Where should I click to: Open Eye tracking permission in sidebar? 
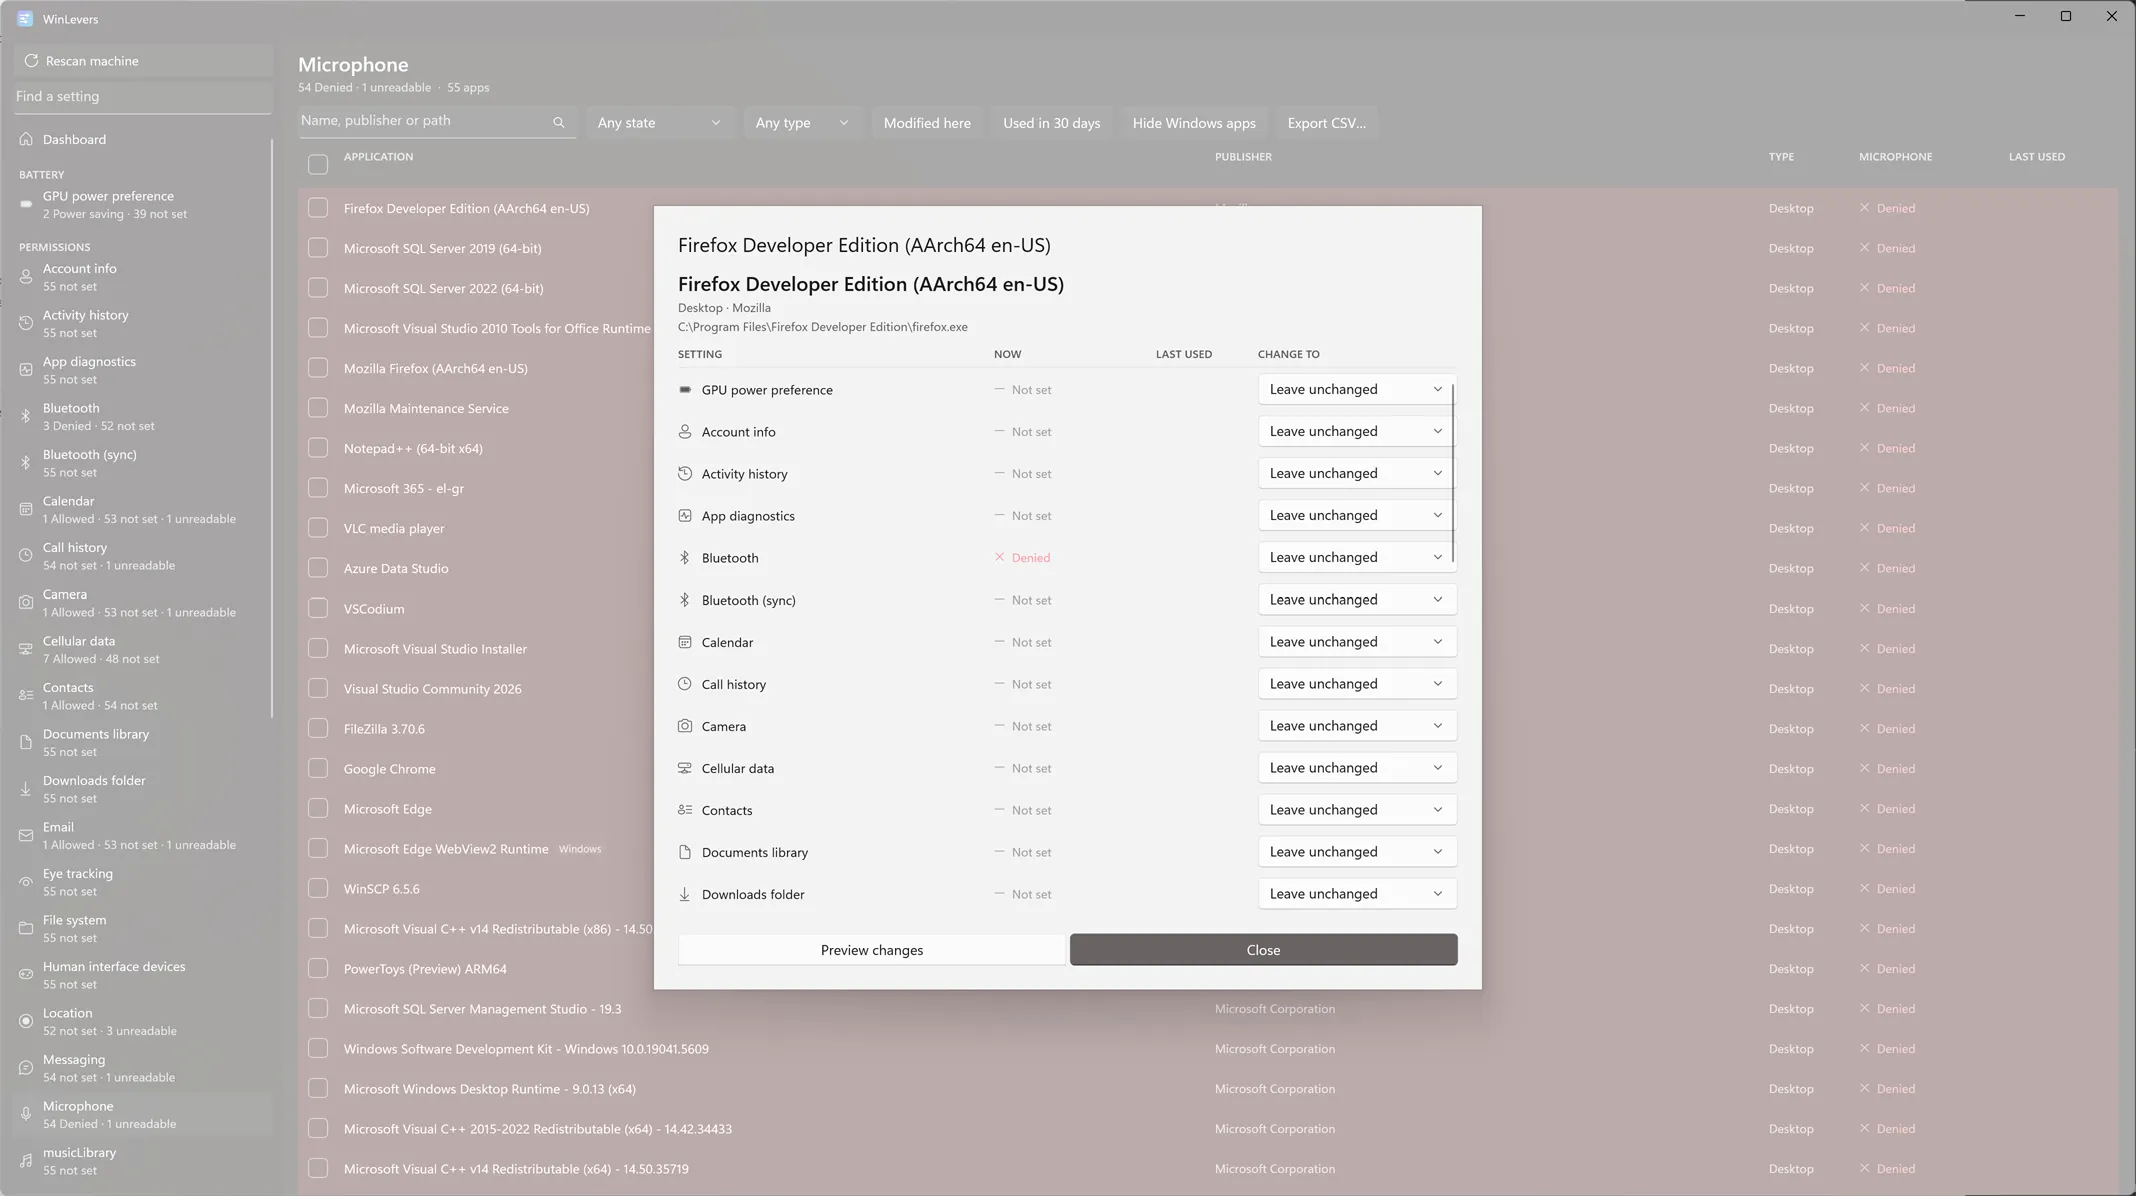(142, 881)
